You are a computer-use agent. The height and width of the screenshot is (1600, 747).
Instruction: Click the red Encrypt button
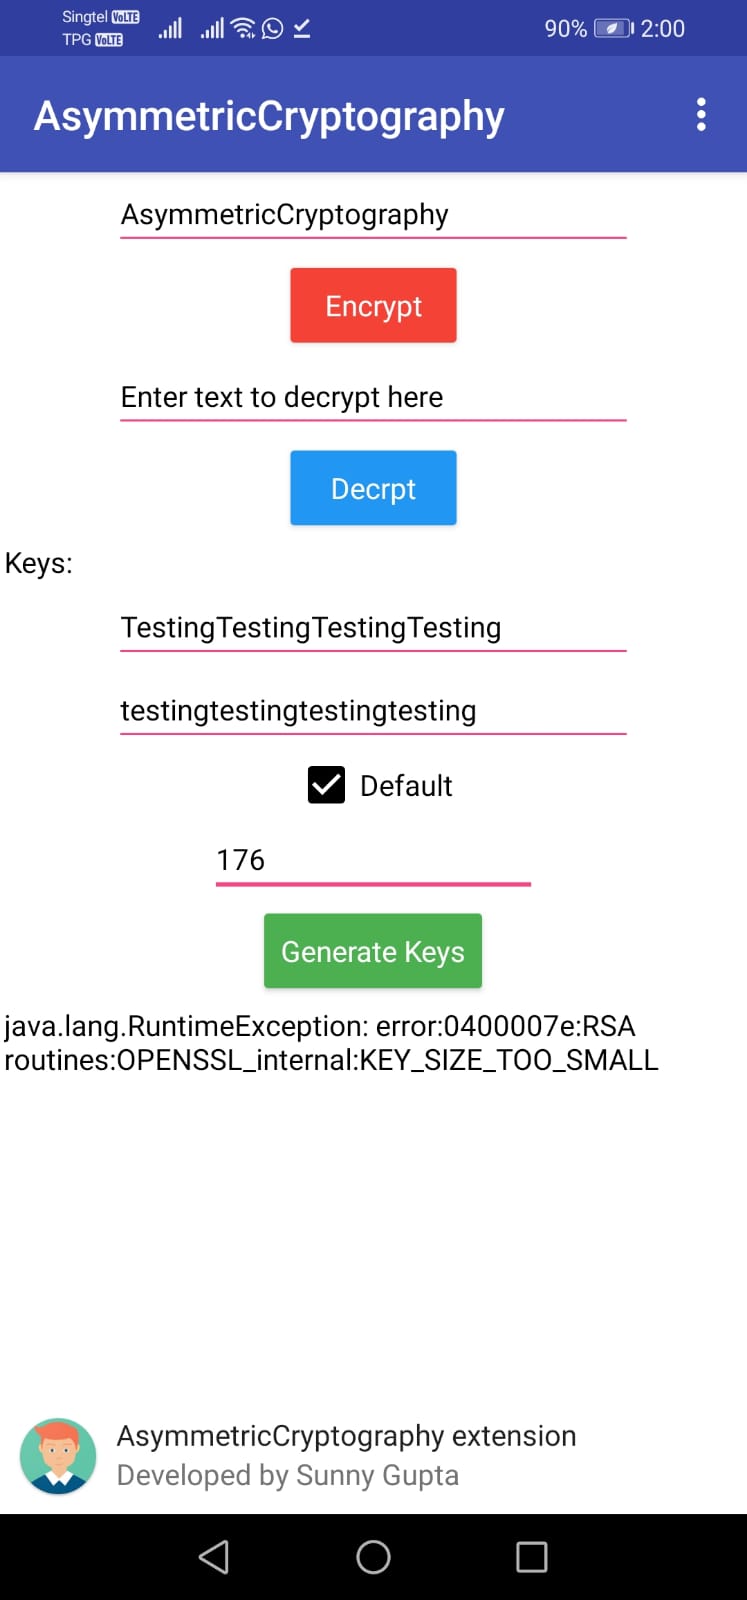(x=373, y=306)
